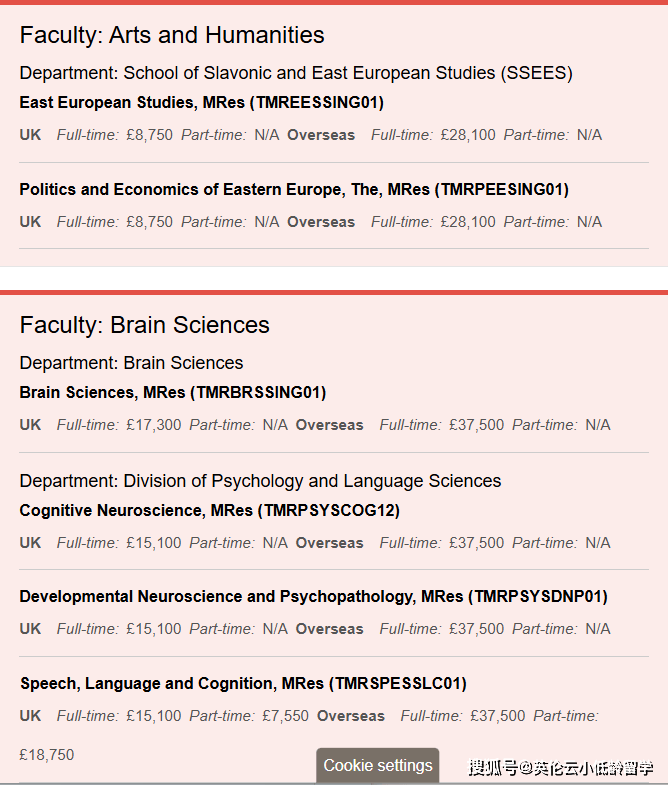Open Developmental Neuroscience and Psychopathology MRes
This screenshot has width=668, height=785.
pyautogui.click(x=313, y=596)
